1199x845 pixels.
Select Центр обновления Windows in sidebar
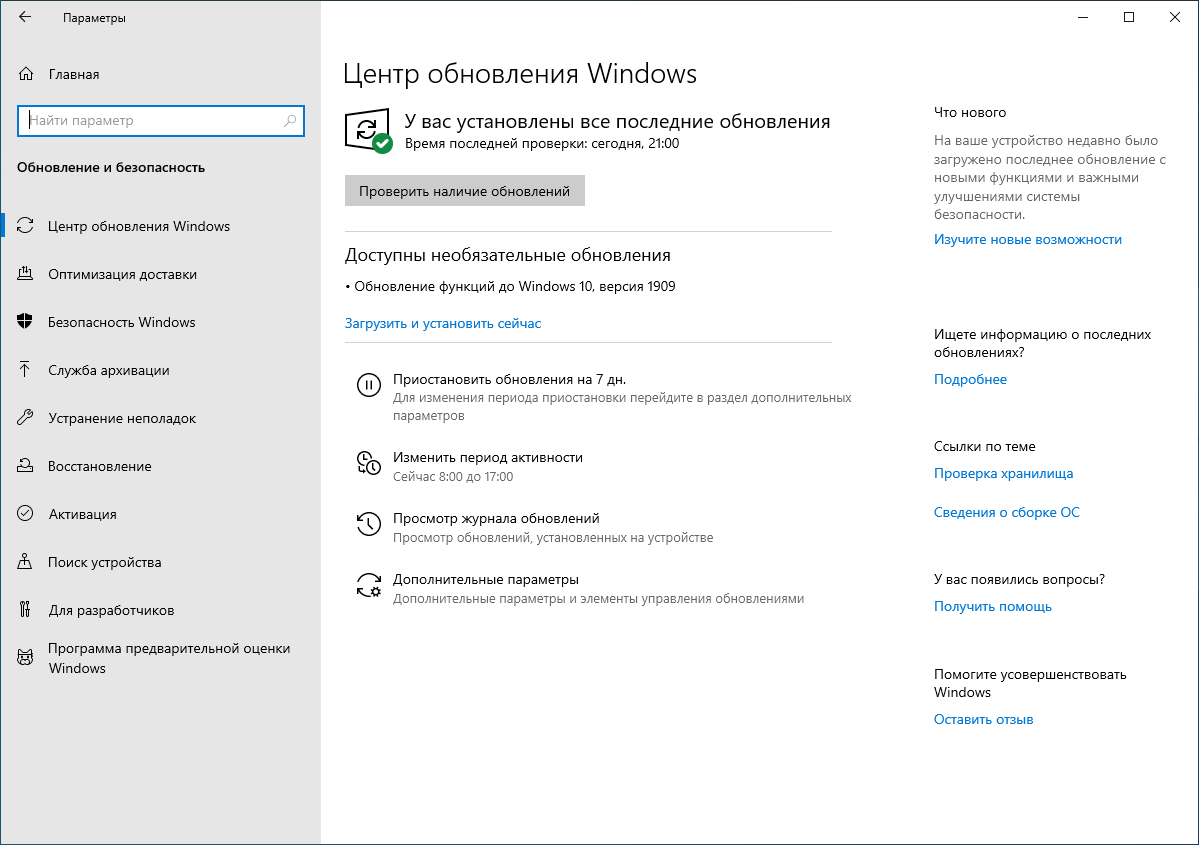(136, 226)
